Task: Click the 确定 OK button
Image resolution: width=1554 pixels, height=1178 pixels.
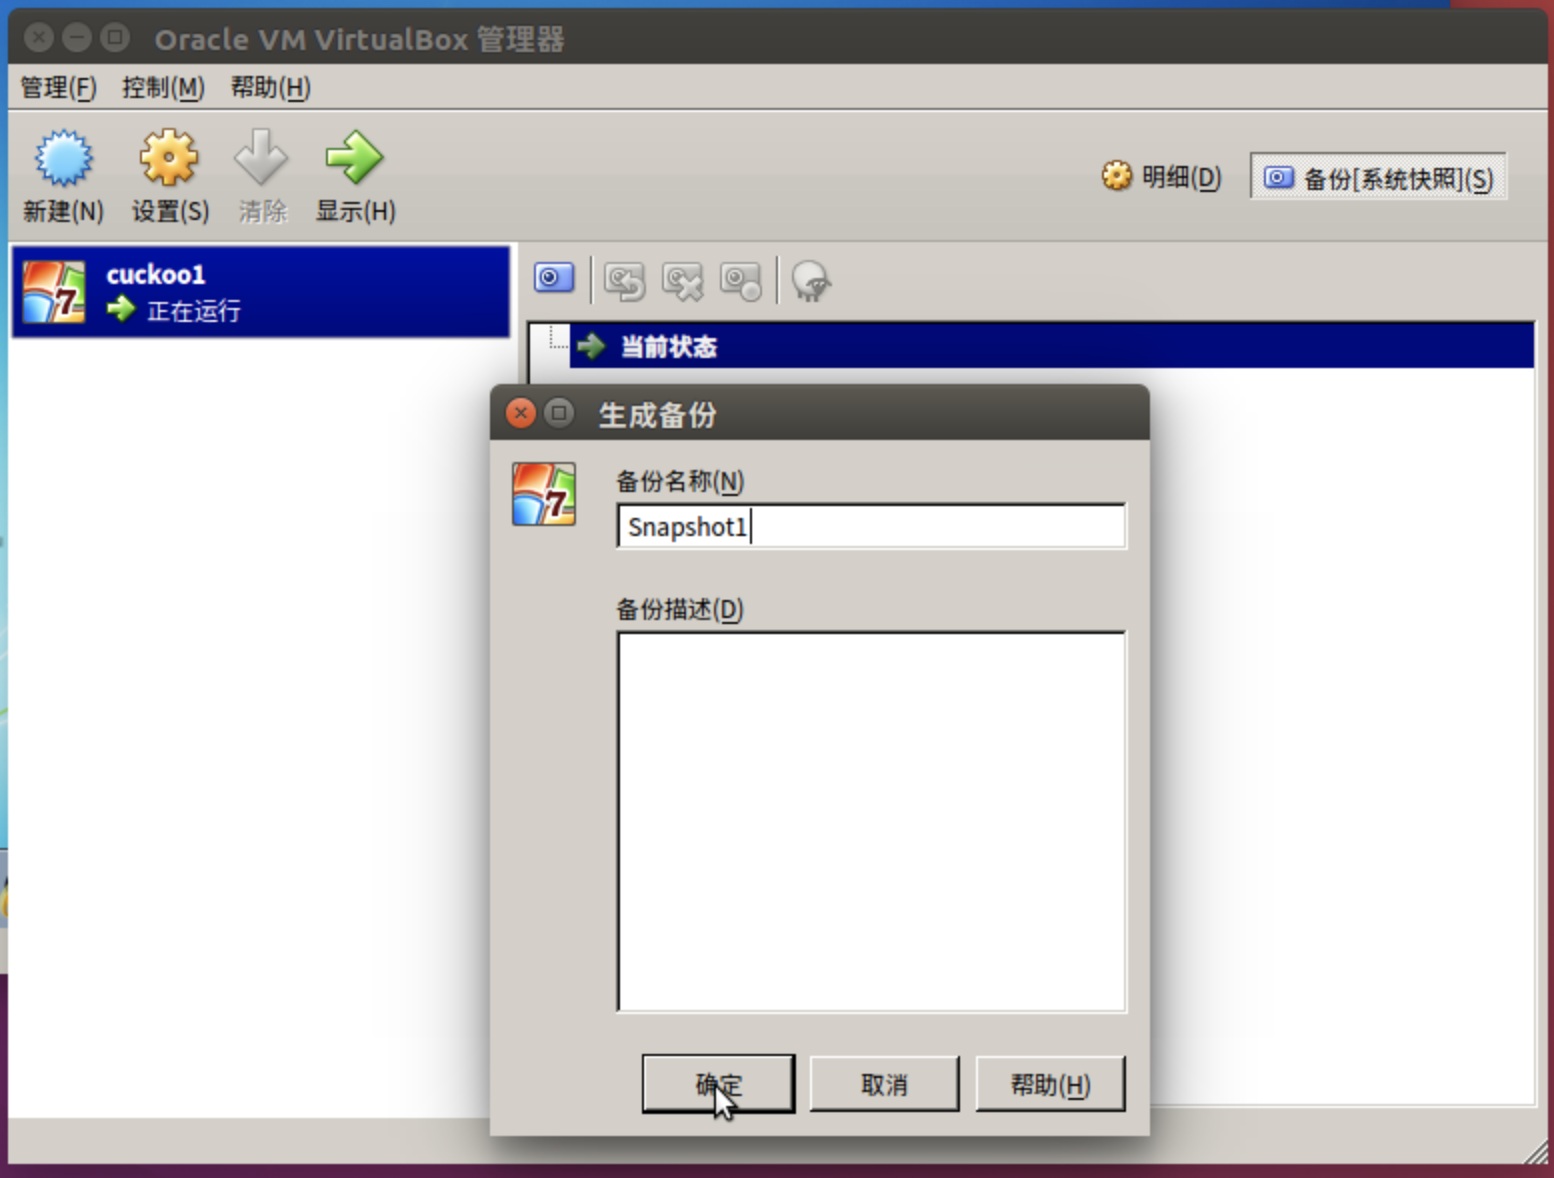Action: pos(718,1084)
